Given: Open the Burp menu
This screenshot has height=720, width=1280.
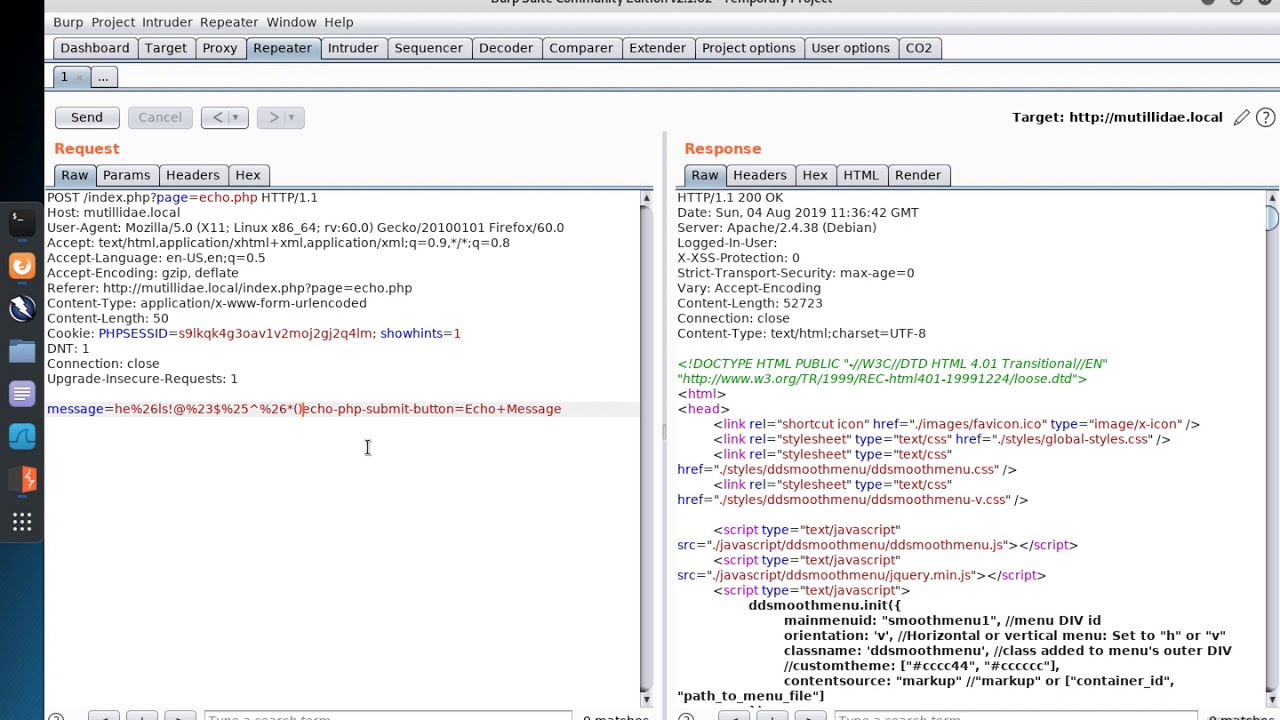Looking at the screenshot, I should [68, 22].
